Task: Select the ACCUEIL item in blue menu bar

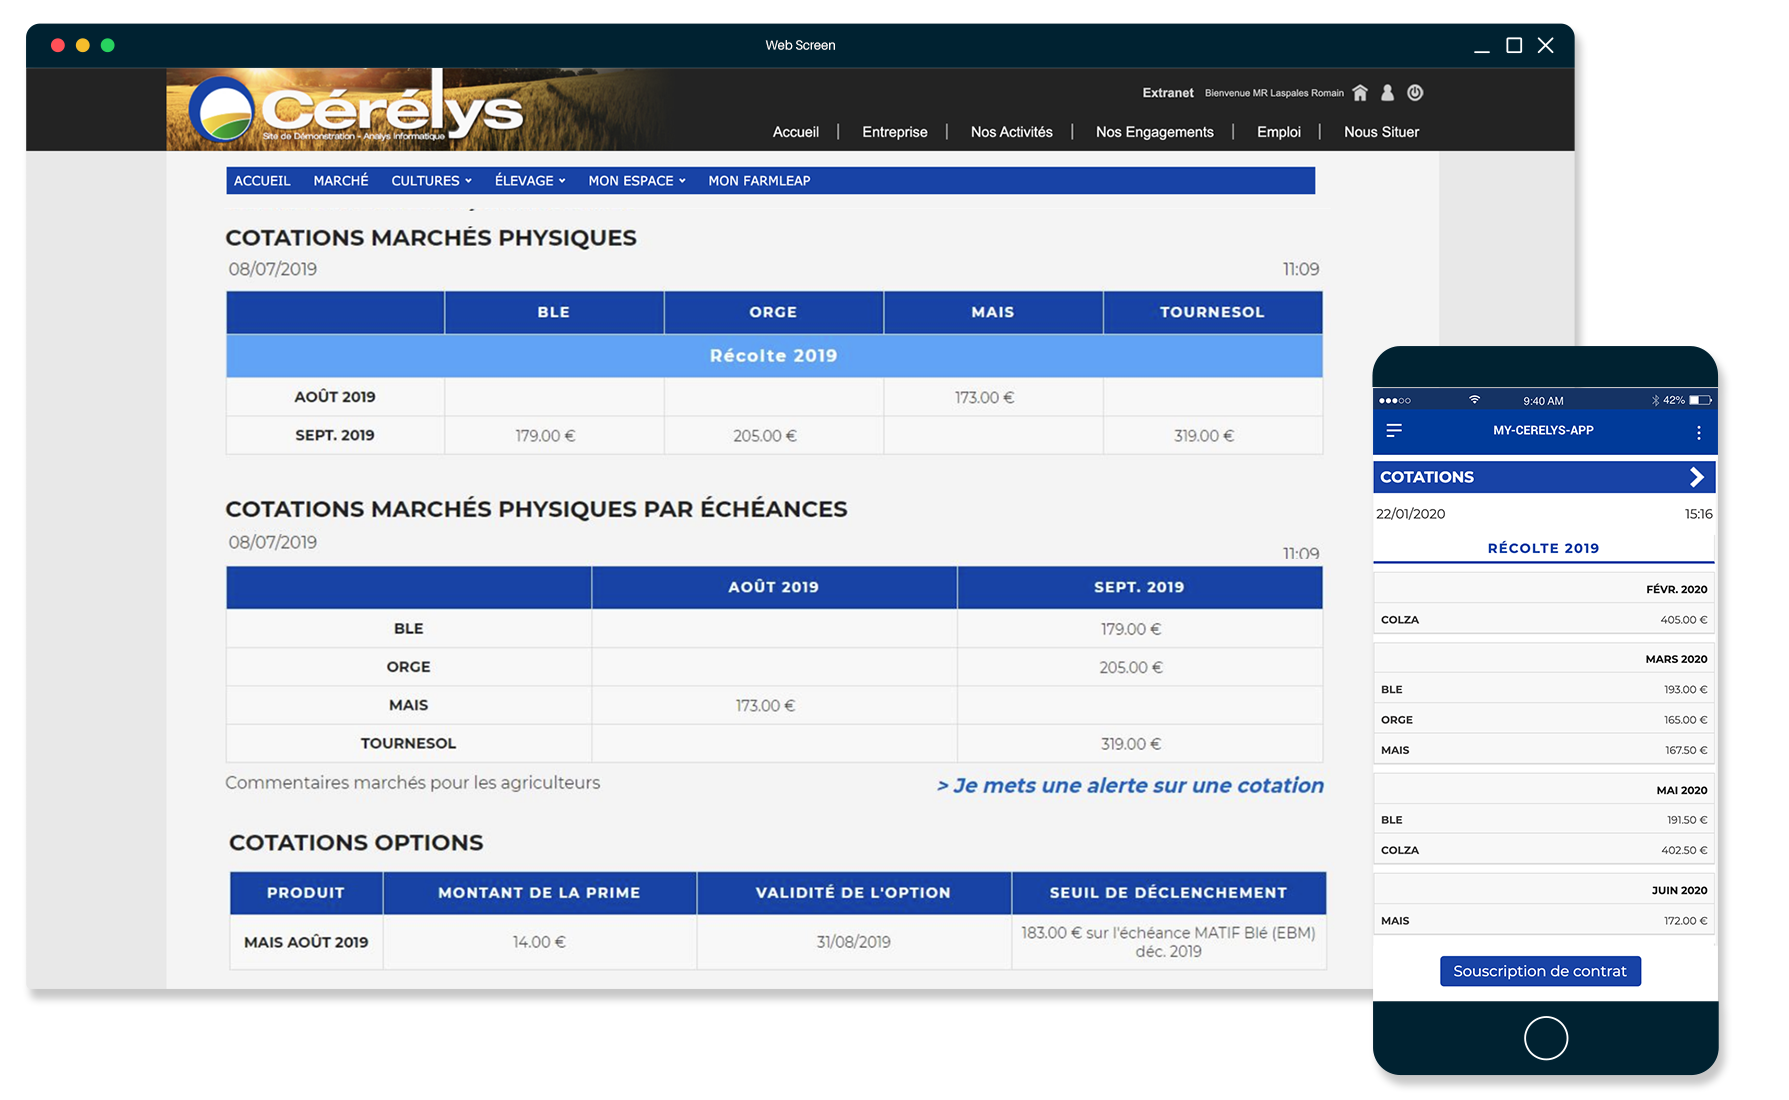Action: point(262,181)
